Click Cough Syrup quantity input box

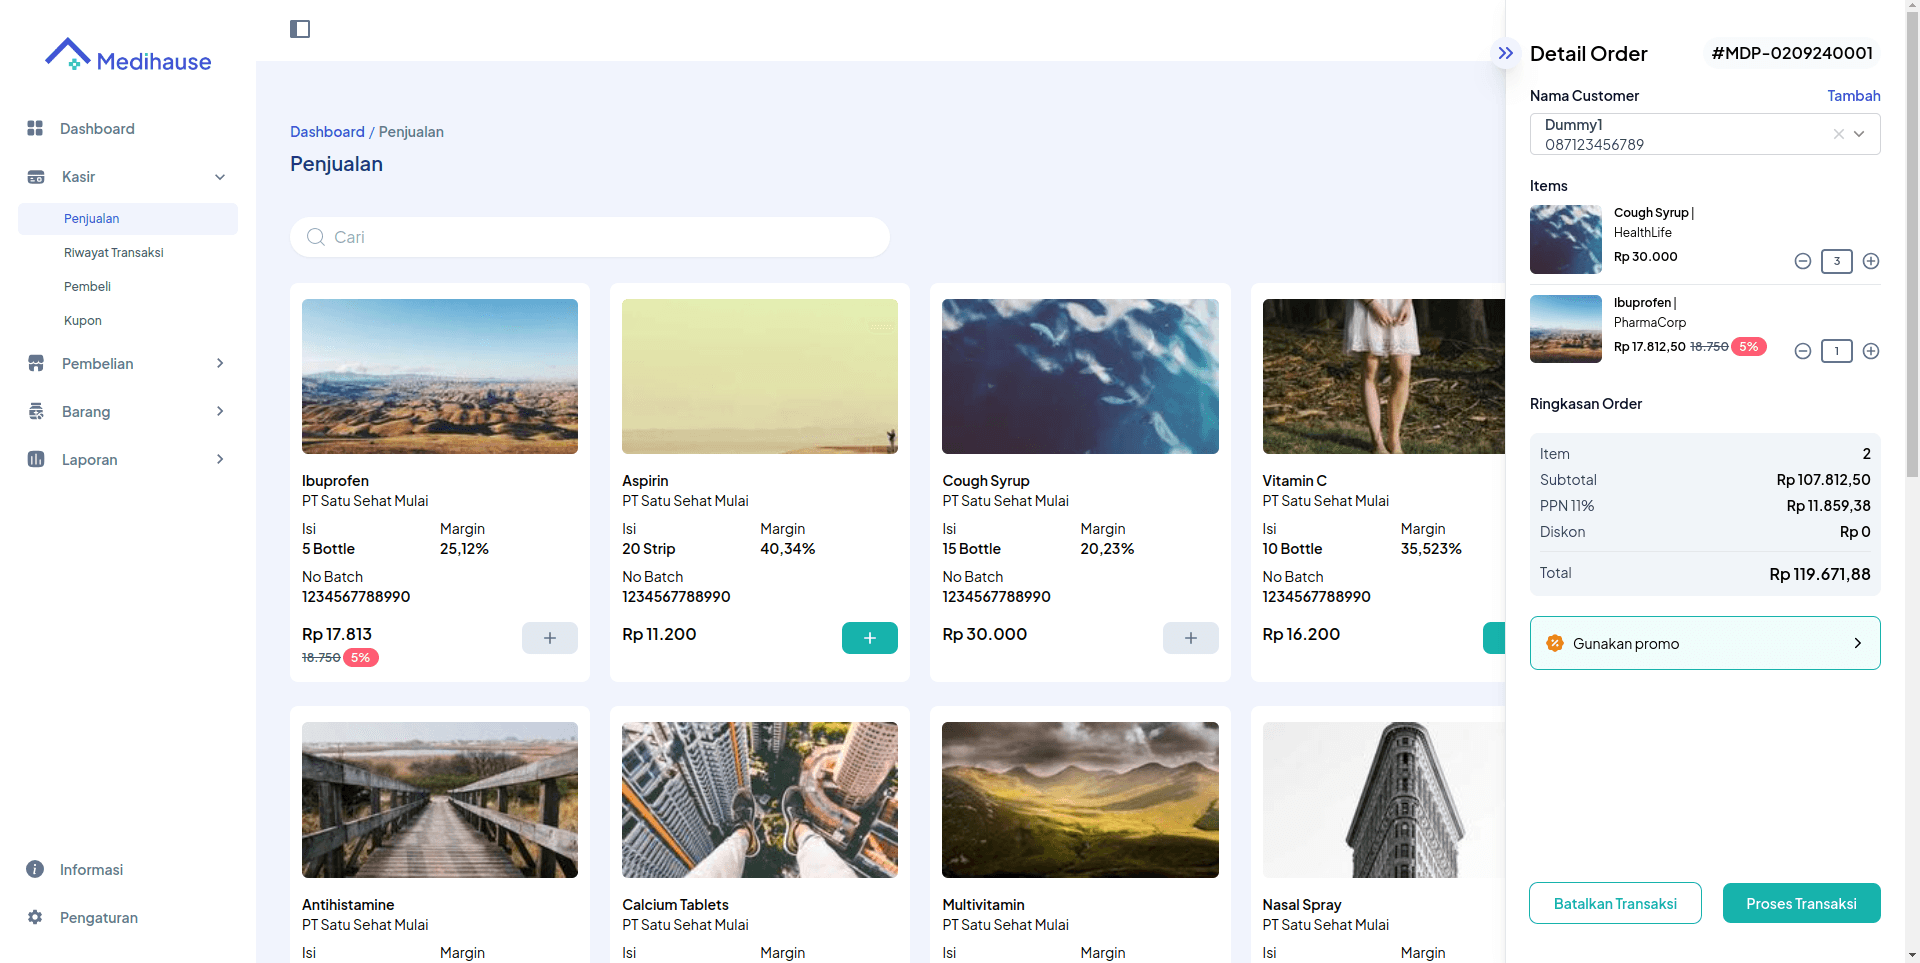(x=1837, y=261)
